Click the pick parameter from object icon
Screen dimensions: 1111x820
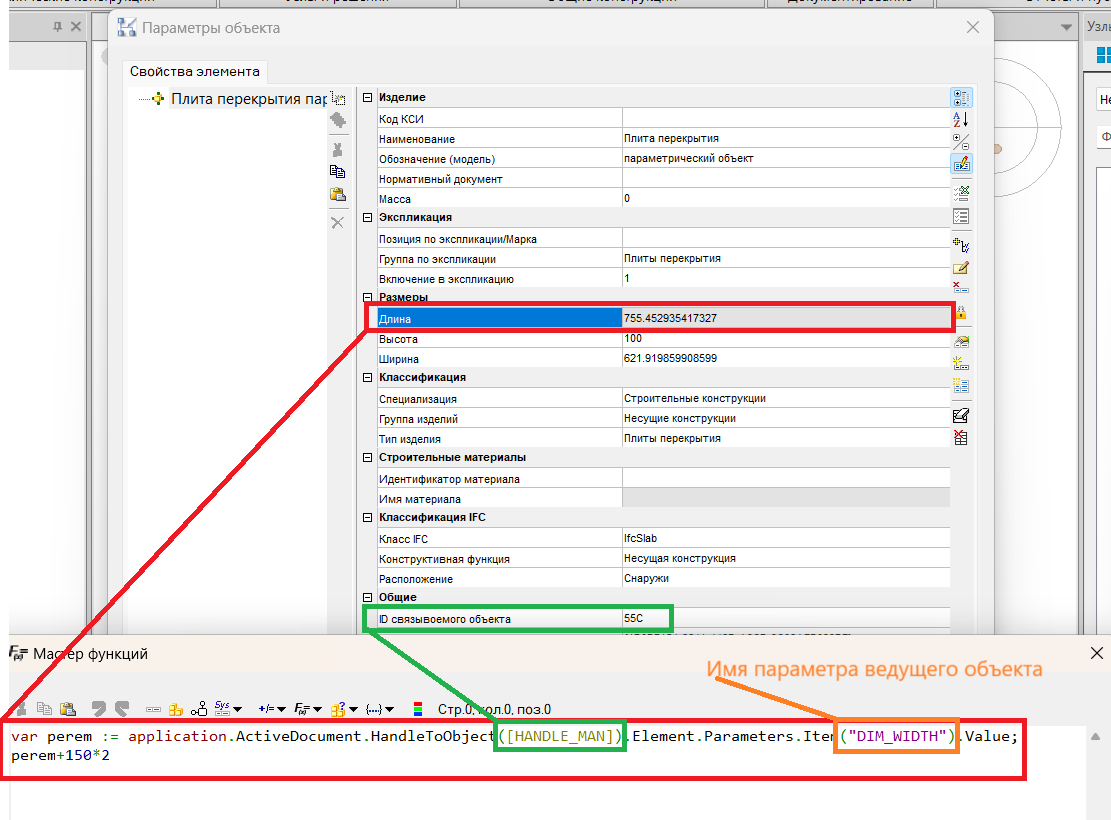coord(961,245)
